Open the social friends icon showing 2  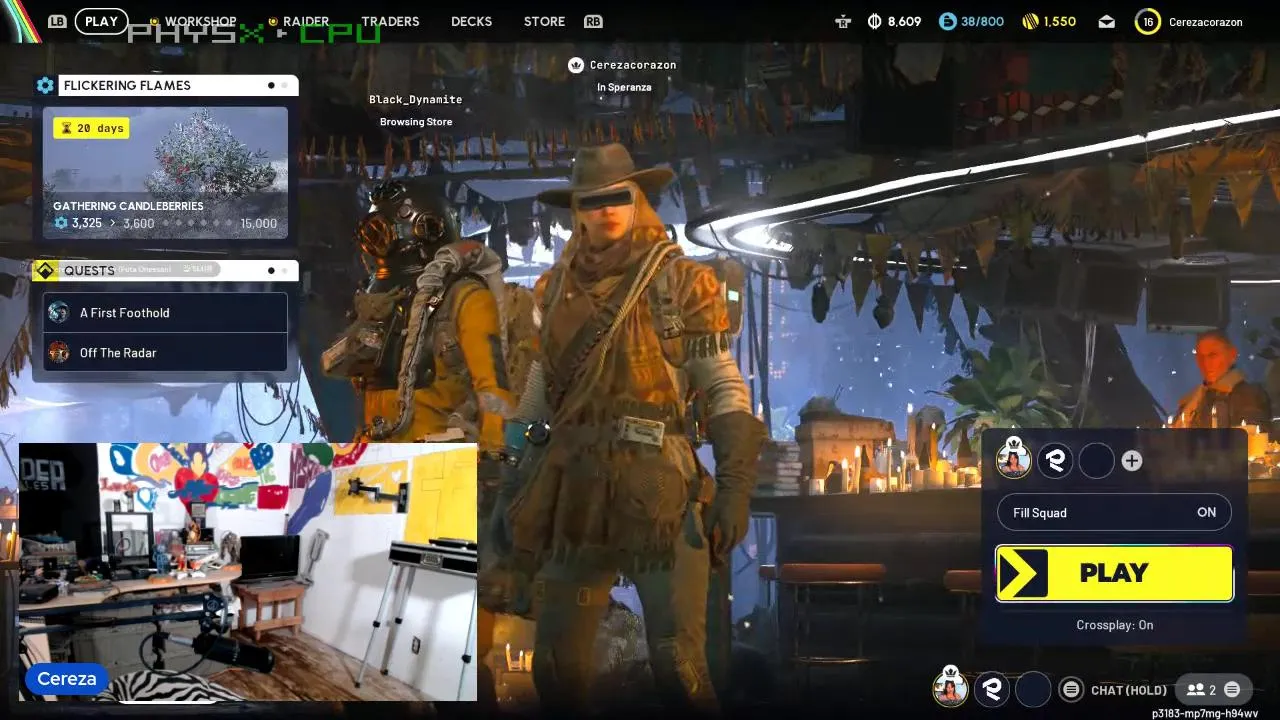click(x=1201, y=689)
